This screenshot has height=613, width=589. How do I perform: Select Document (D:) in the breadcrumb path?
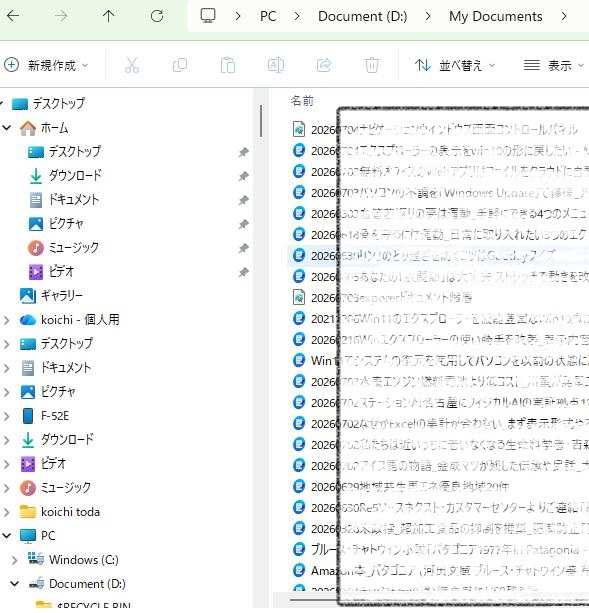click(362, 16)
